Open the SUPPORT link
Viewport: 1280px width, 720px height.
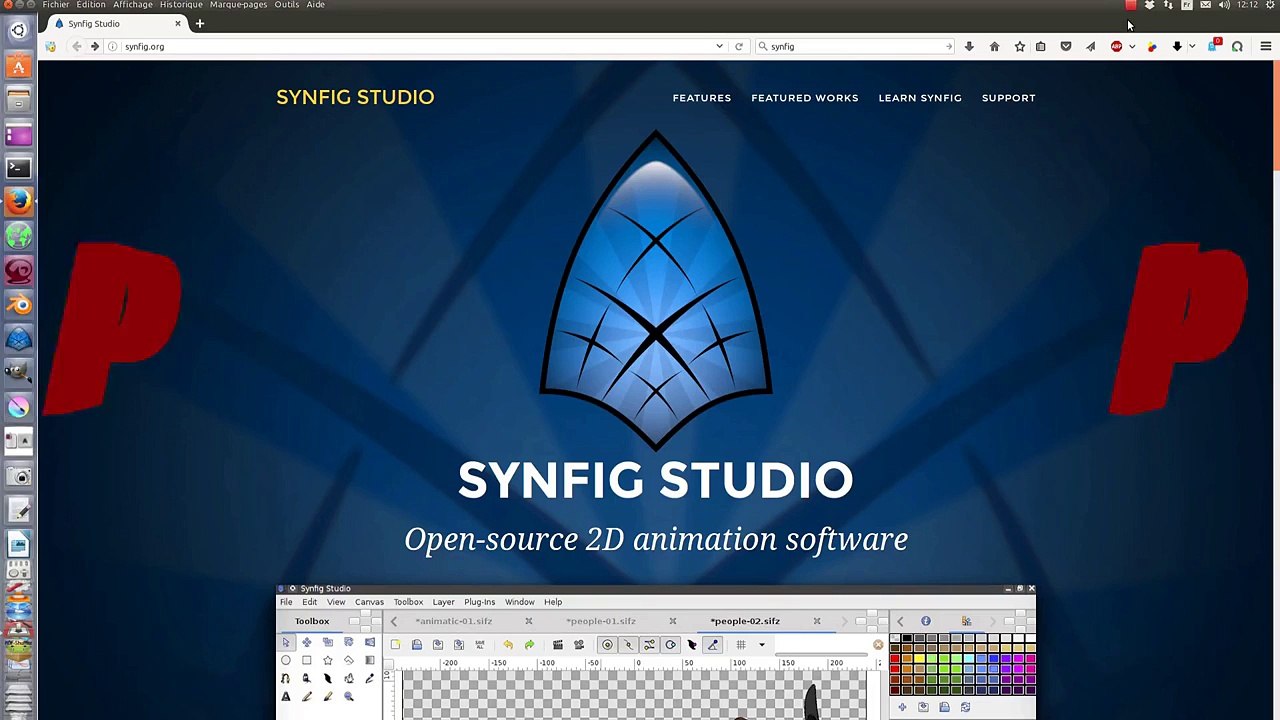1008,98
